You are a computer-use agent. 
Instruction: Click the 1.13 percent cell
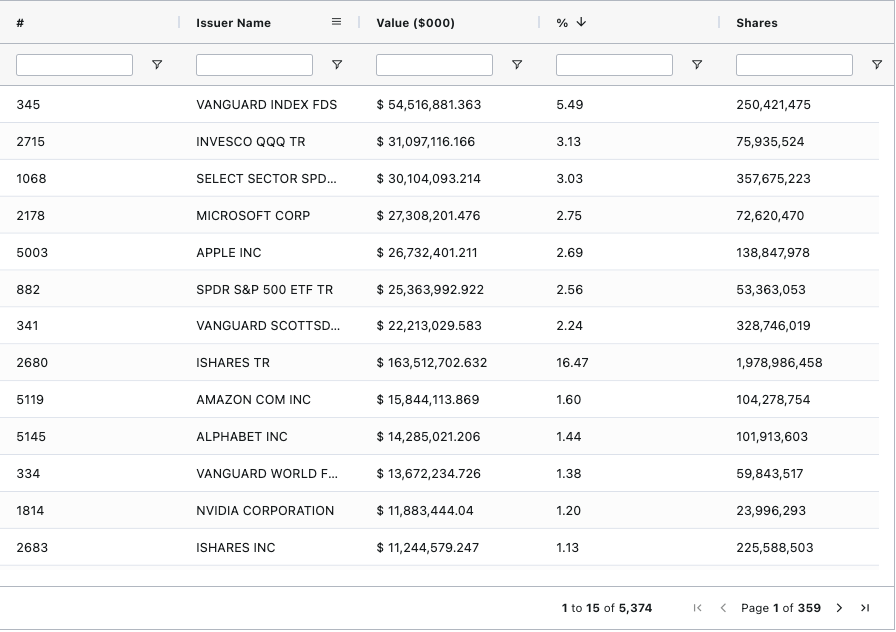coord(567,547)
